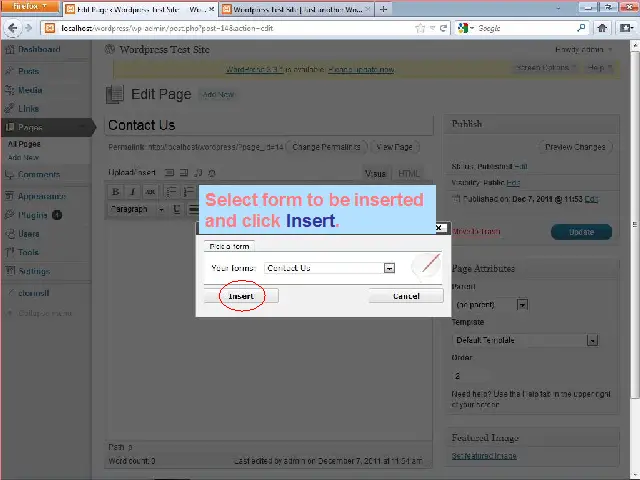Image resolution: width=640 pixels, height=480 pixels.
Task: Click the bookmark star in address bar
Action: point(420,28)
